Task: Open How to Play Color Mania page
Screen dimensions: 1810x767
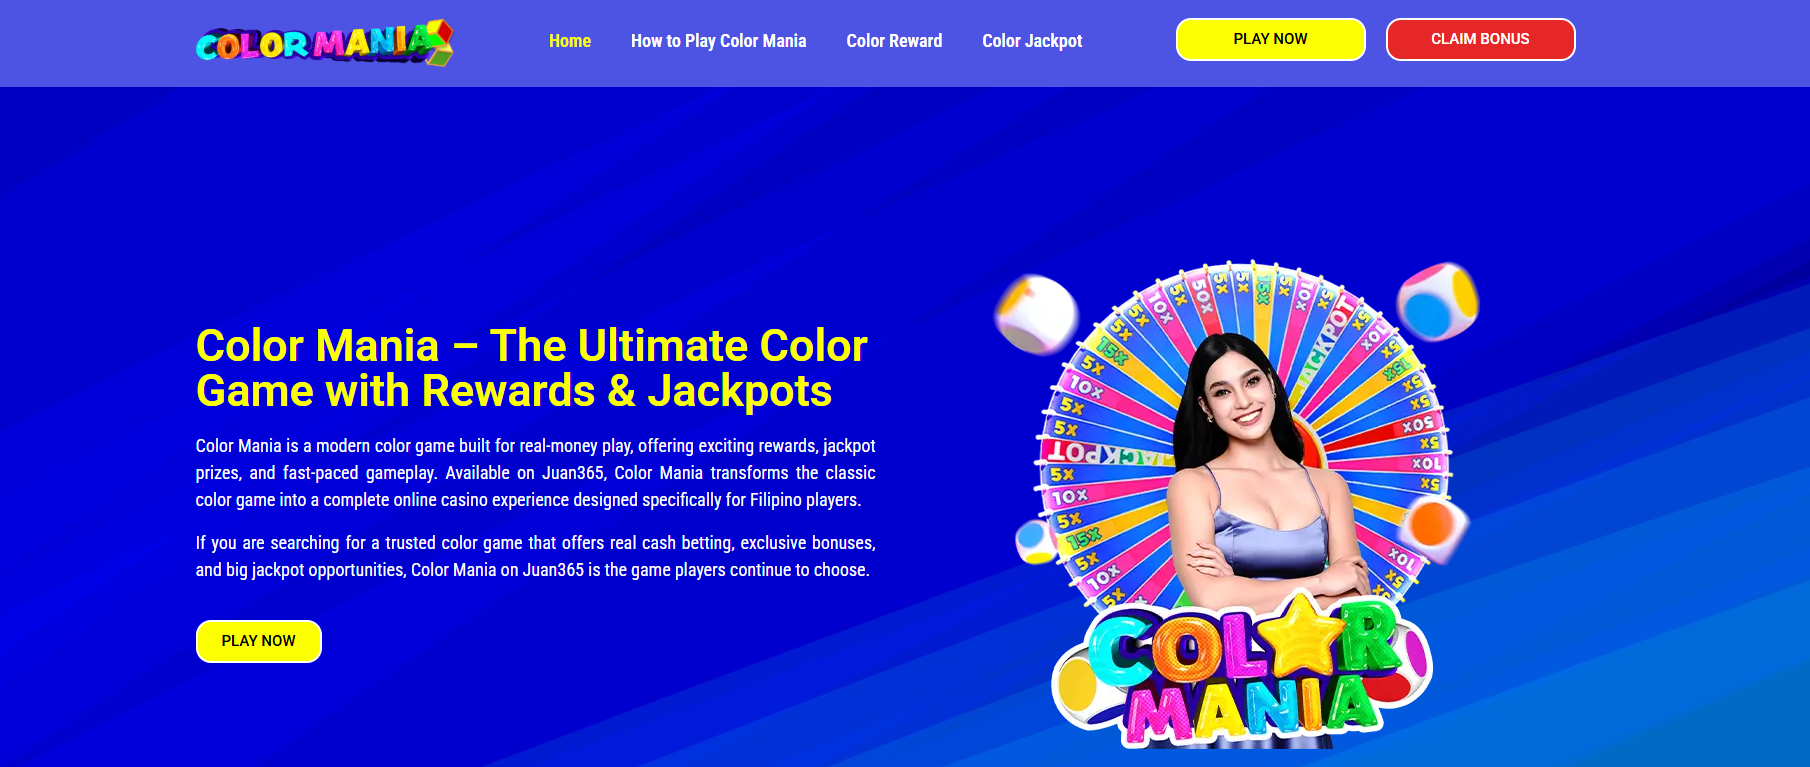Action: click(x=718, y=41)
